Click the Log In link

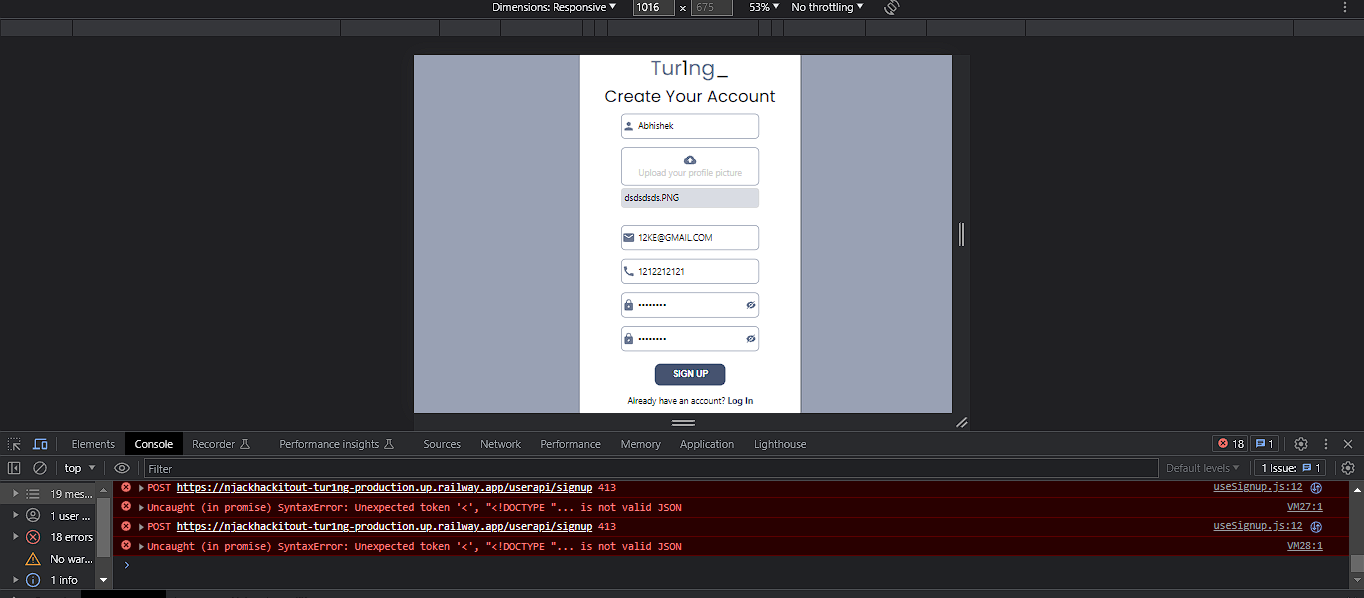pyautogui.click(x=740, y=400)
